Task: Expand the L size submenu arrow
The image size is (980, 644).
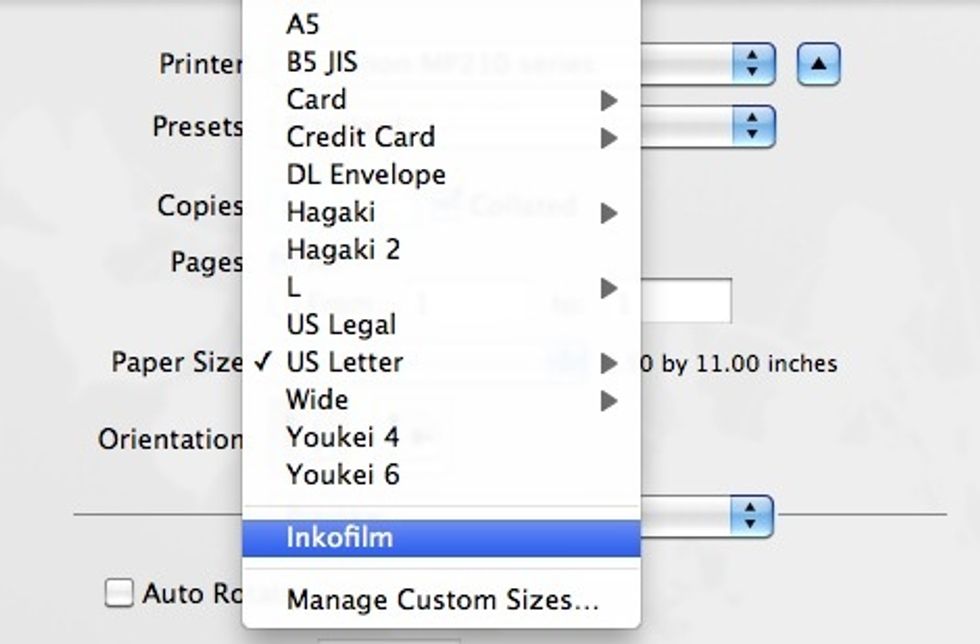Action: click(x=608, y=289)
